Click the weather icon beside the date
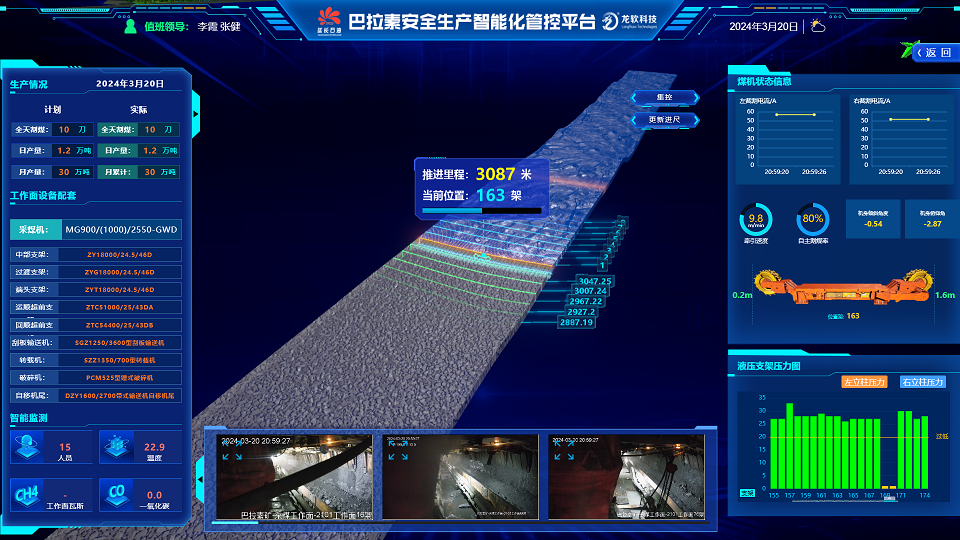This screenshot has height=540, width=960. [x=818, y=26]
